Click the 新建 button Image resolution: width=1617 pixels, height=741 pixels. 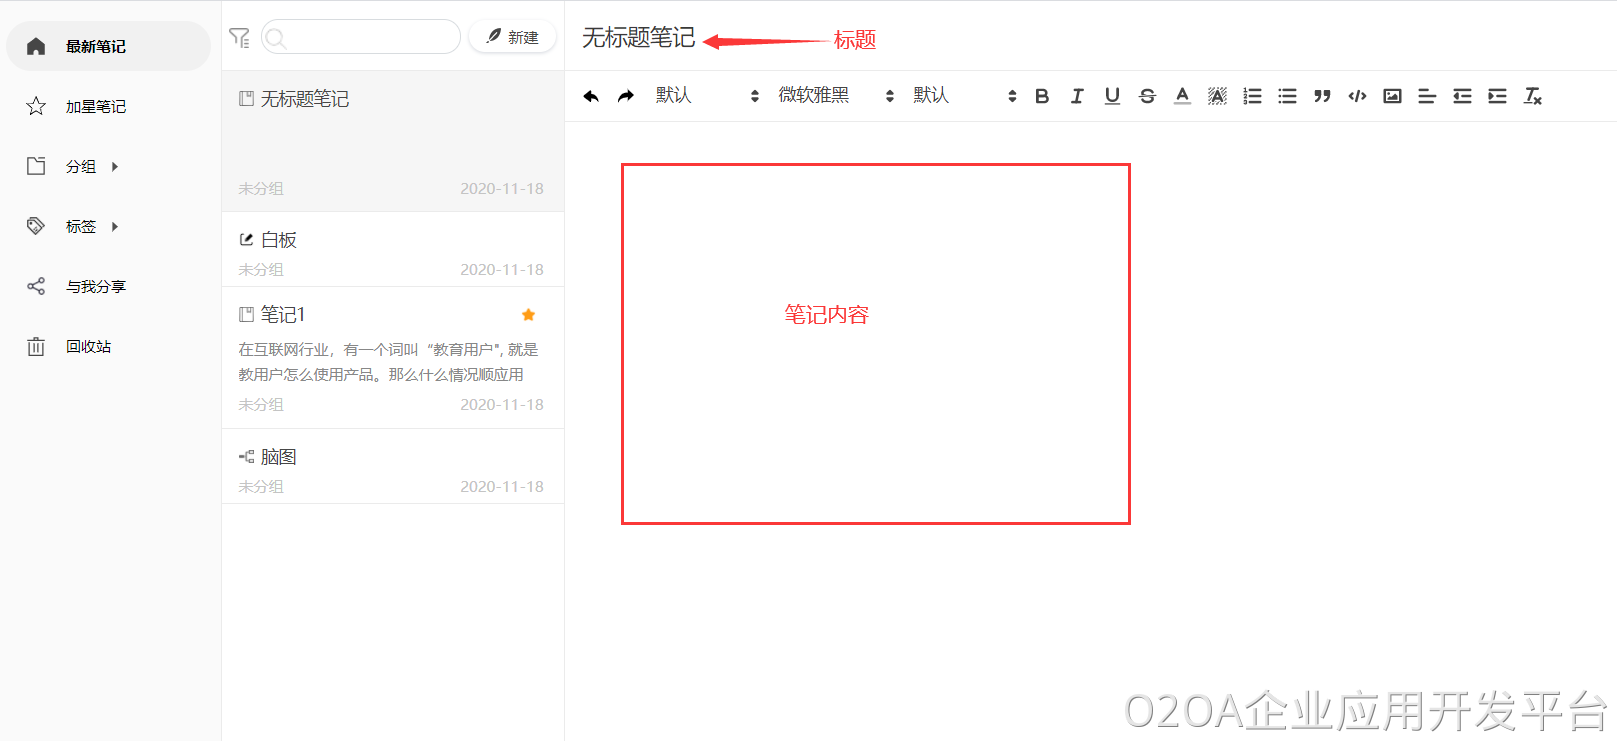[x=513, y=37]
